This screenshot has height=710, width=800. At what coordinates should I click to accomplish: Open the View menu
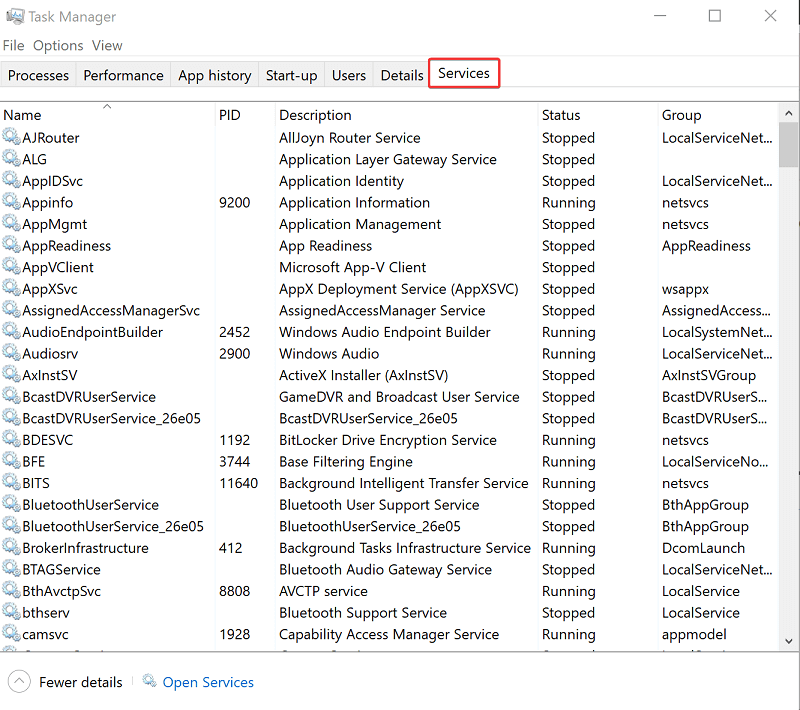pyautogui.click(x=107, y=45)
